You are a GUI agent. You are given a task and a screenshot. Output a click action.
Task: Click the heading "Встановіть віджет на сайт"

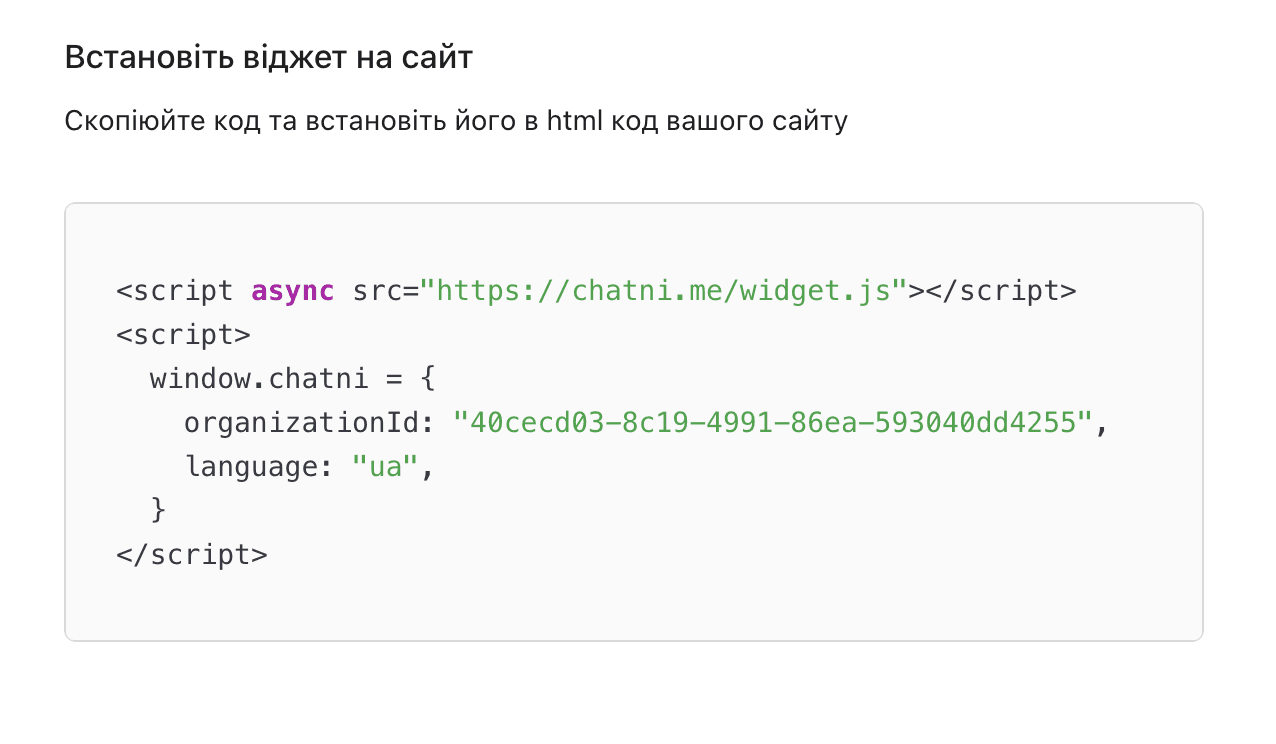[268, 58]
